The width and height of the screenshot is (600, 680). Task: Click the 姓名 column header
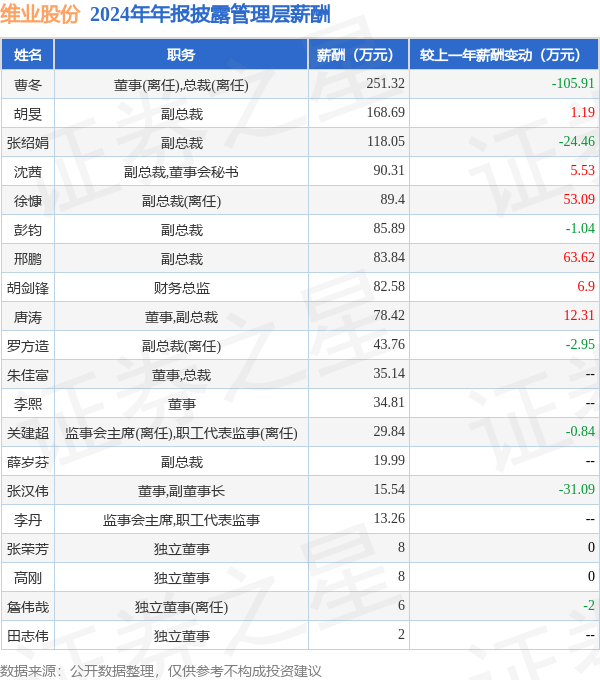tap(28, 55)
